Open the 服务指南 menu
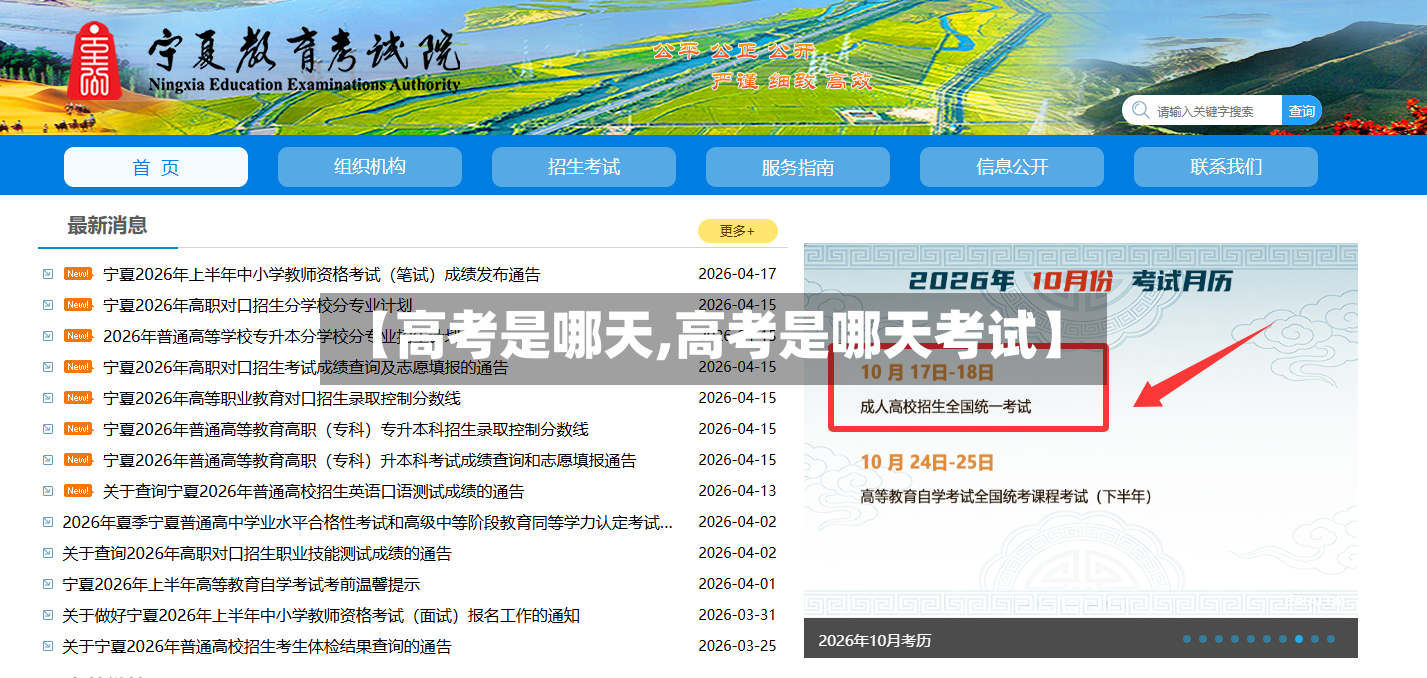Screen dimensions: 1427x678 (798, 167)
